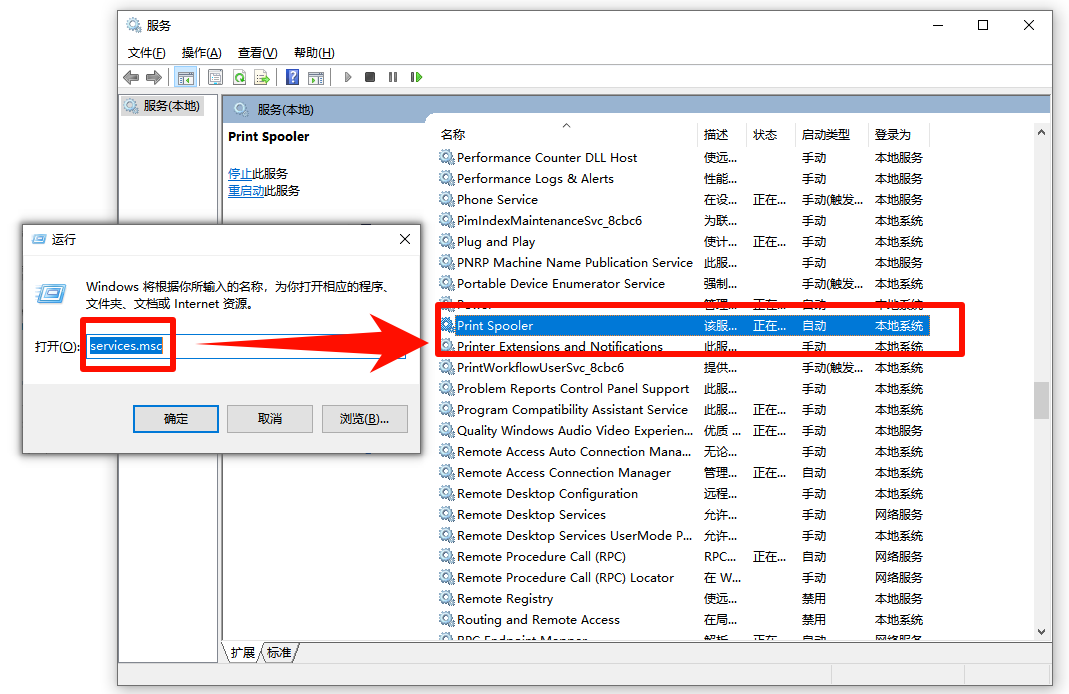
Task: Start the service with the play icon
Action: [x=348, y=77]
